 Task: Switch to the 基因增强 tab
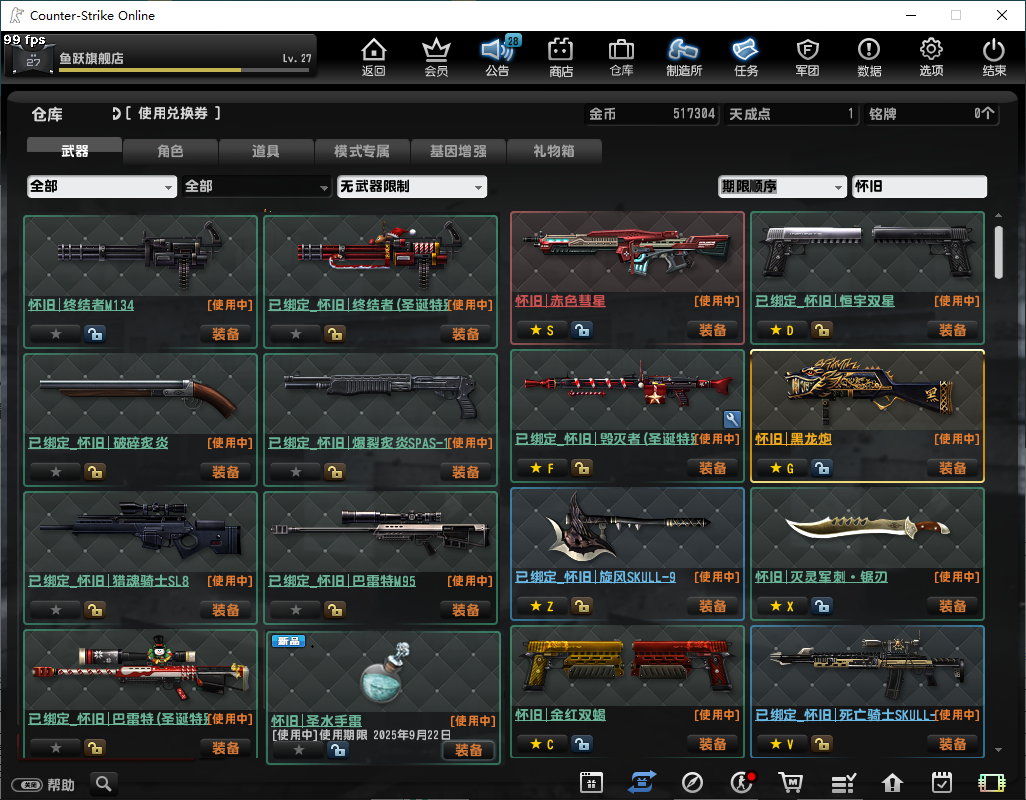[458, 151]
